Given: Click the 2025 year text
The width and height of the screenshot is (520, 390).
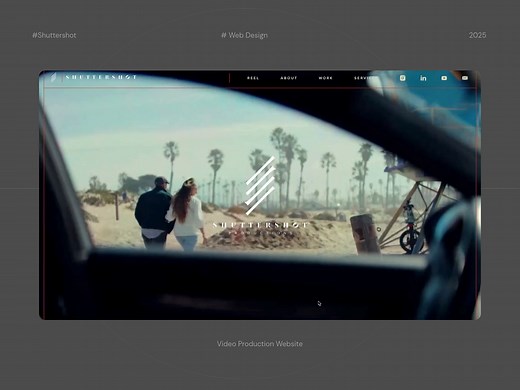Looking at the screenshot, I should click(477, 35).
